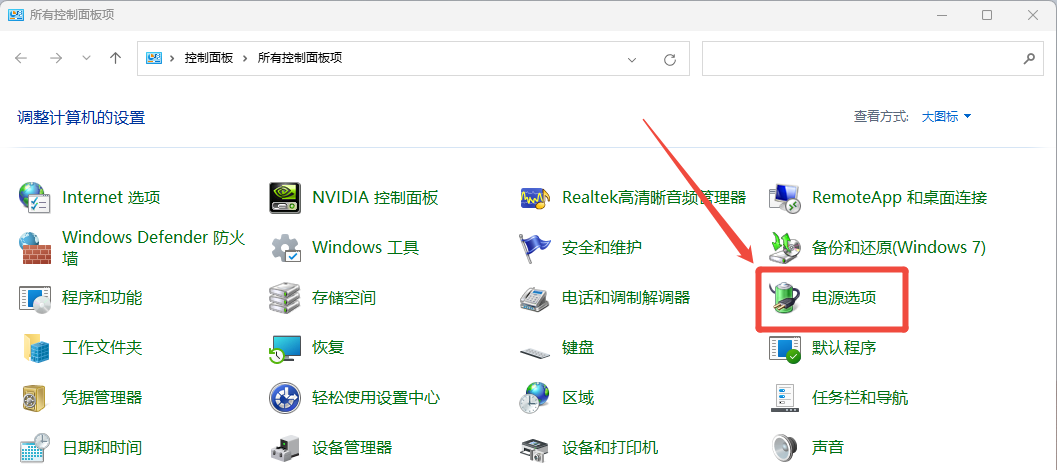Open the 电话和调制解调器 phone icon

pyautogui.click(x=536, y=297)
